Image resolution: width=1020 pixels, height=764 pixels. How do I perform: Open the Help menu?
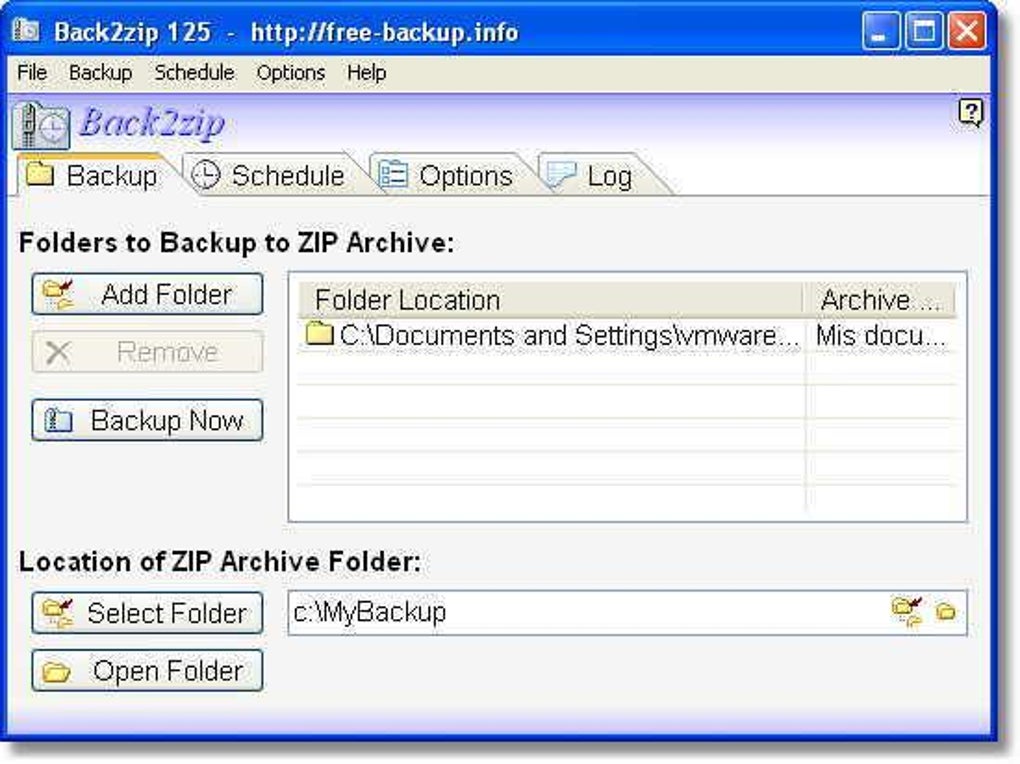coord(366,72)
